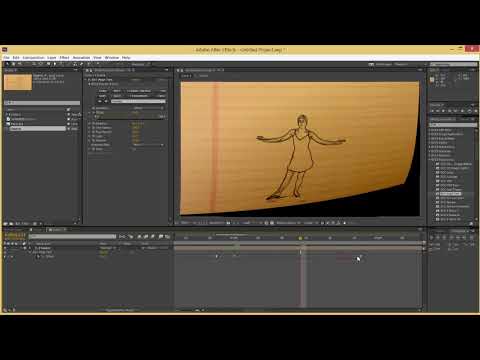Select the Brush tool
This screenshot has width=480, height=360.
(69, 64)
